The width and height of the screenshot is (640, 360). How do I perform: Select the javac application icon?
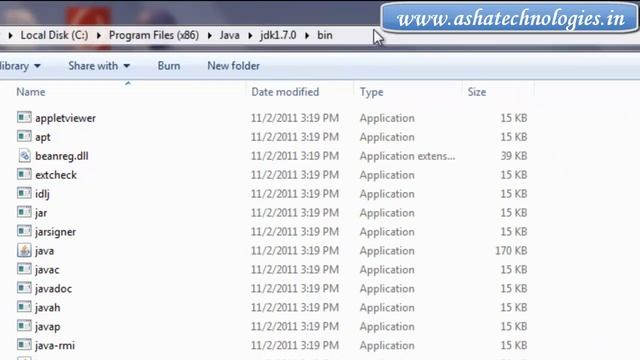click(x=24, y=269)
